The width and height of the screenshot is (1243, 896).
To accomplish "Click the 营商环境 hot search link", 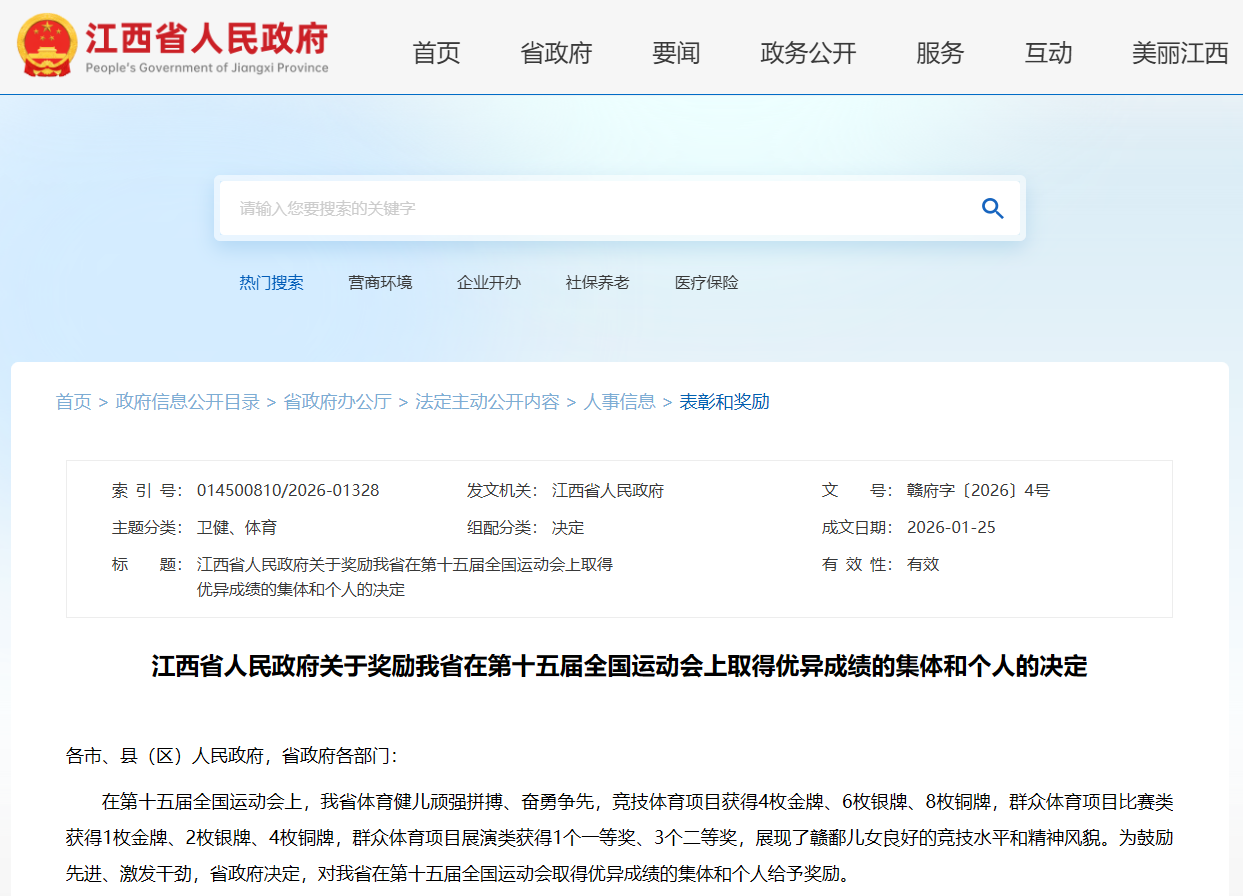I will (380, 283).
